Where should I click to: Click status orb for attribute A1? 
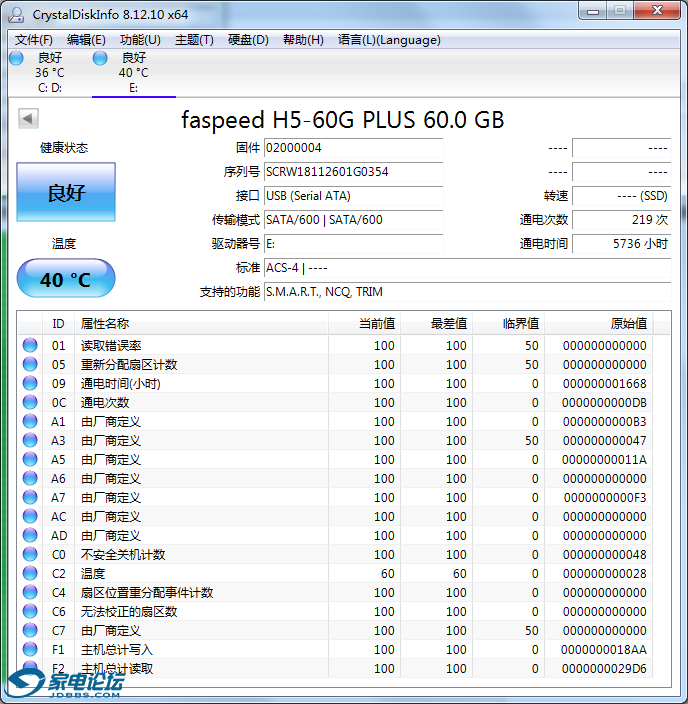[x=30, y=421]
